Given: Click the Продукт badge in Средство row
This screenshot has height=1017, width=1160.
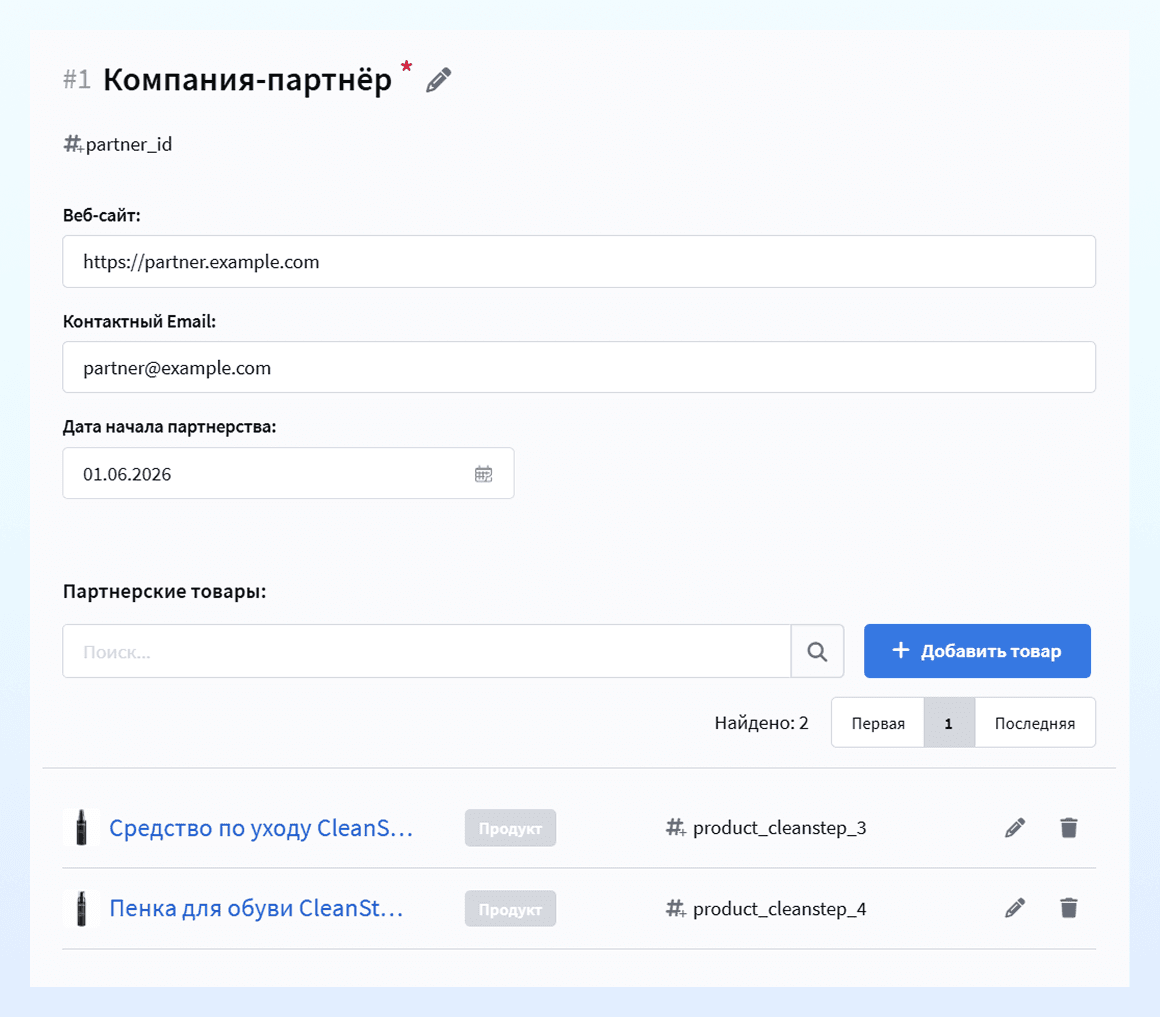Looking at the screenshot, I should (510, 828).
